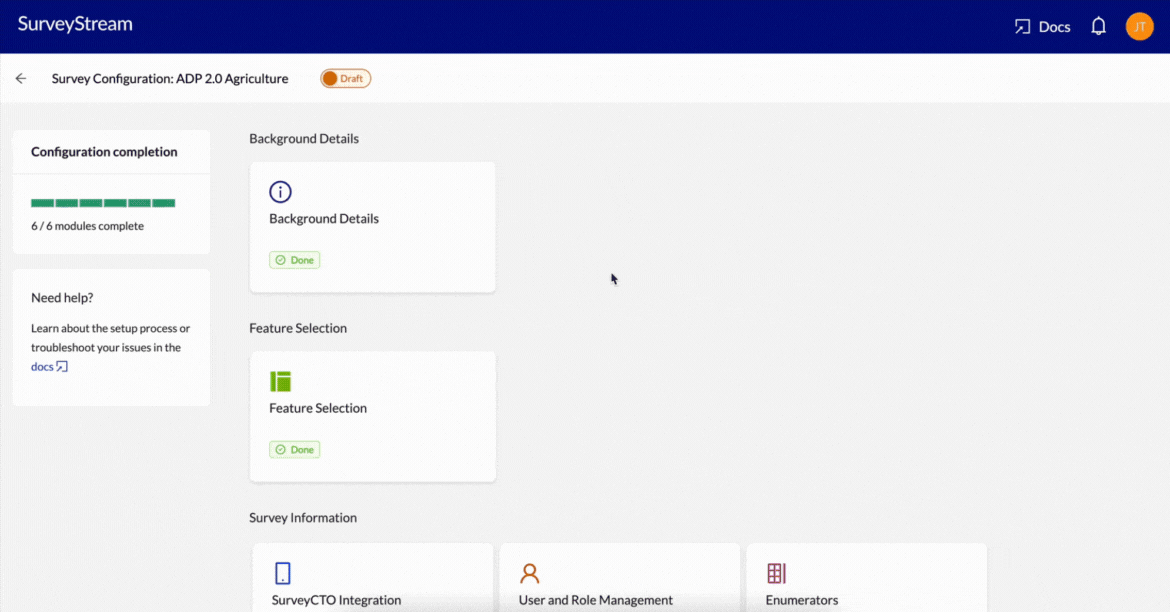Click the configuration completion progress bar
Viewport: 1170px width, 612px height.
point(103,203)
